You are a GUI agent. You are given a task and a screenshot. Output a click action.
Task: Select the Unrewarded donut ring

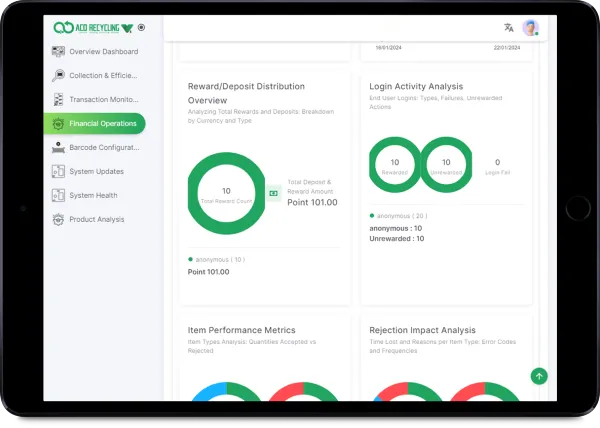(446, 163)
